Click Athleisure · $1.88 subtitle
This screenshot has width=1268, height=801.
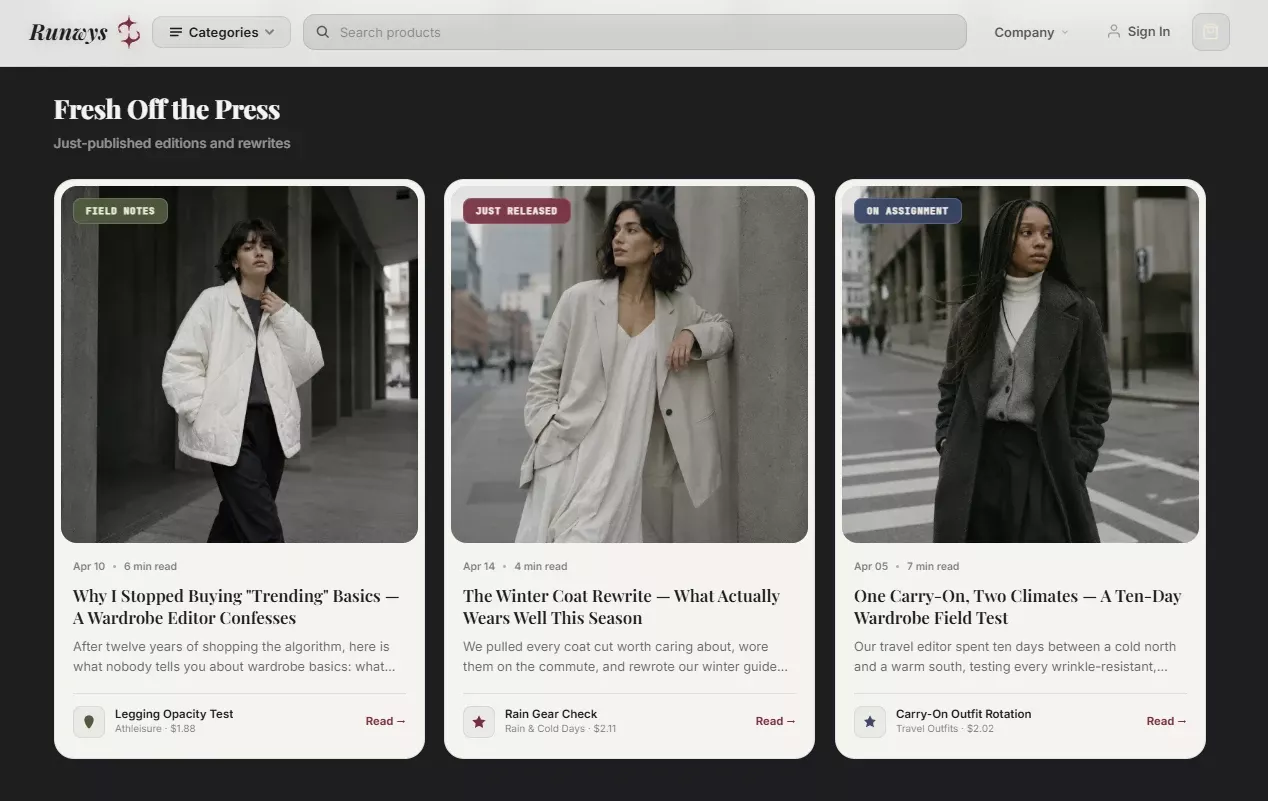point(155,729)
